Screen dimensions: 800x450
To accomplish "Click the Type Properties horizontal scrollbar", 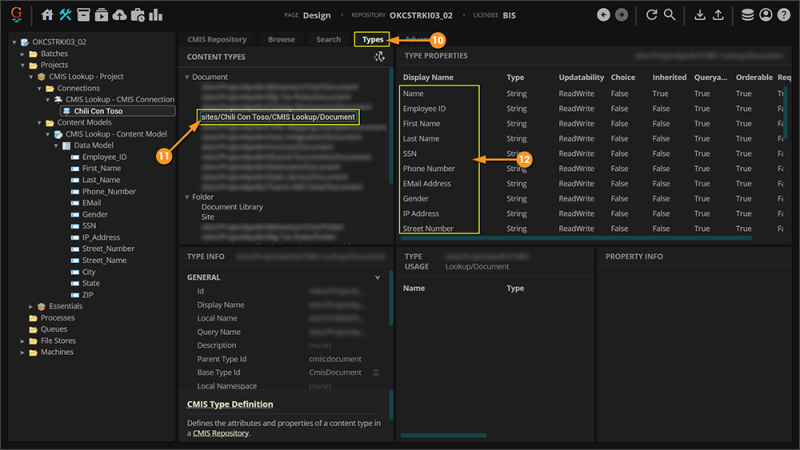I will [575, 238].
